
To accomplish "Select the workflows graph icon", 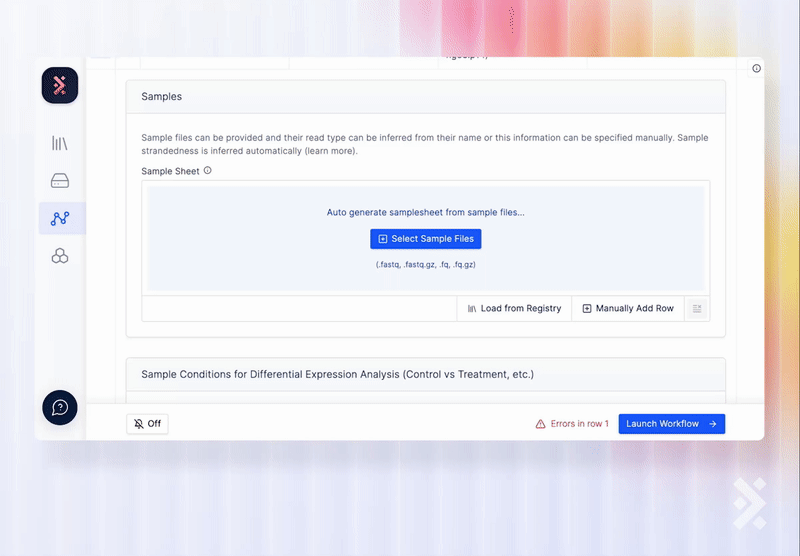I will pyautogui.click(x=60, y=218).
